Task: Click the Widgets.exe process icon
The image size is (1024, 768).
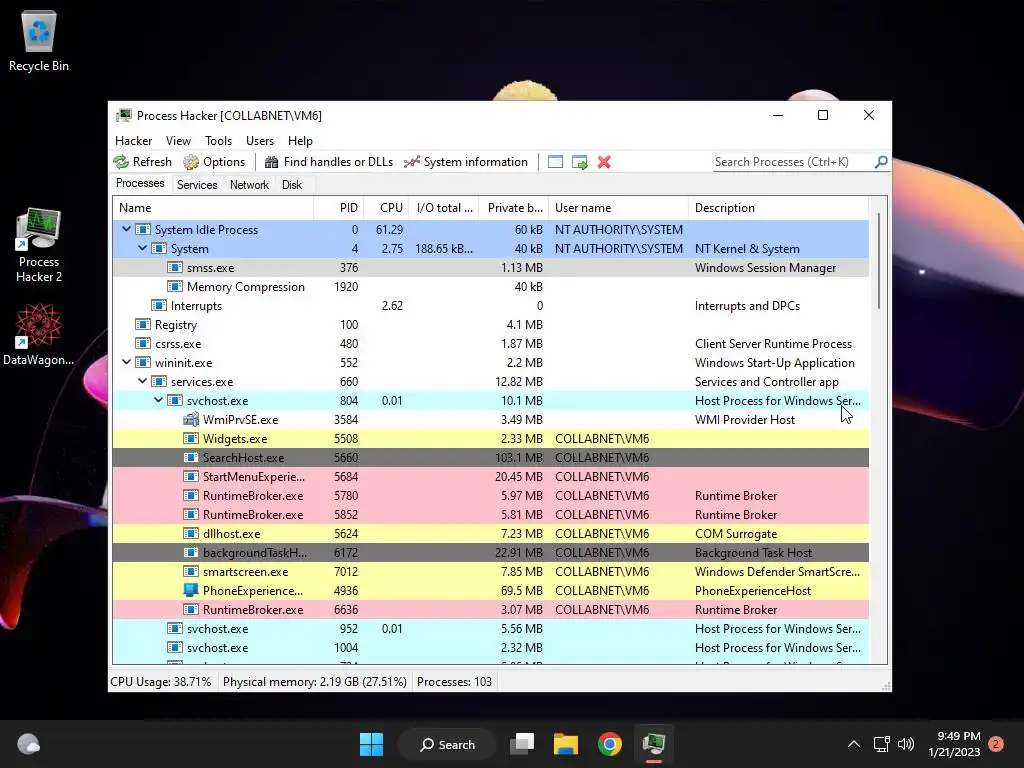Action: pyautogui.click(x=191, y=439)
